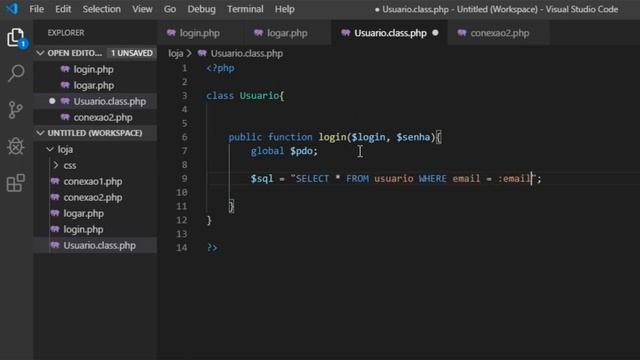Click 'global $pdo;' in the editor
Image resolution: width=640 pixels, height=360 pixels.
coord(284,151)
